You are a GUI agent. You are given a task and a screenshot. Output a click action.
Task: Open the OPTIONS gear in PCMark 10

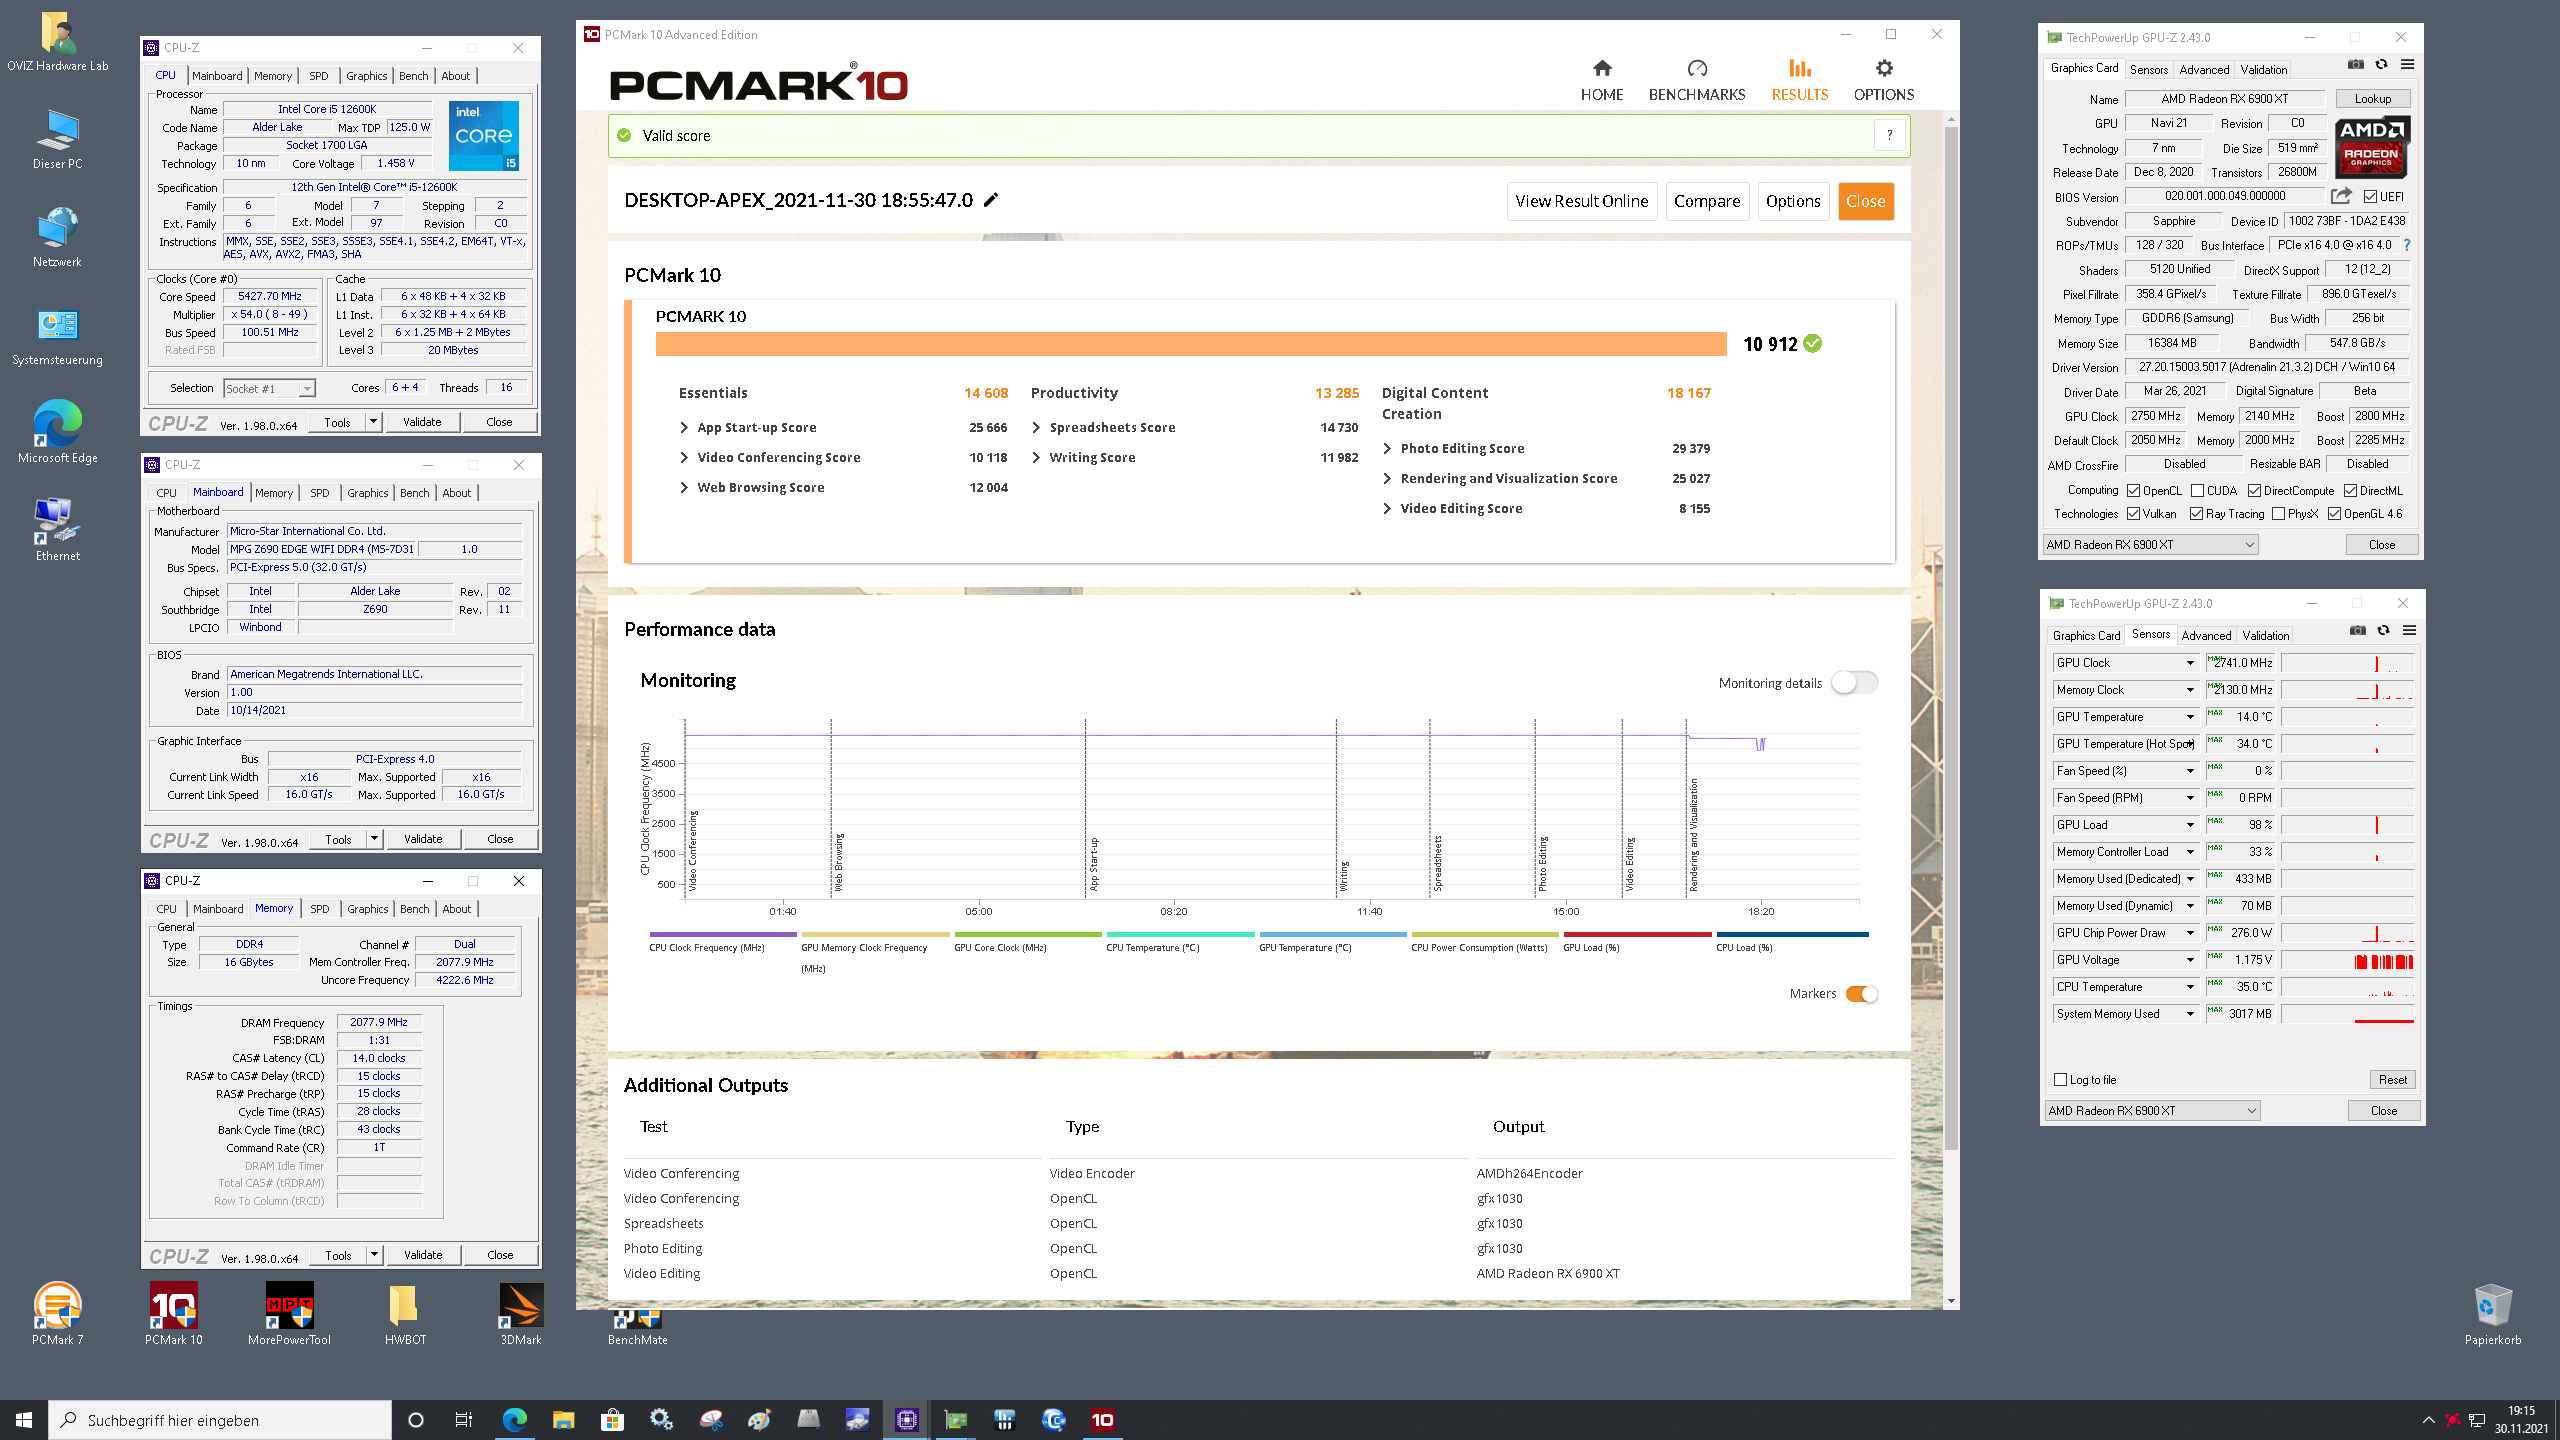coord(1883,80)
